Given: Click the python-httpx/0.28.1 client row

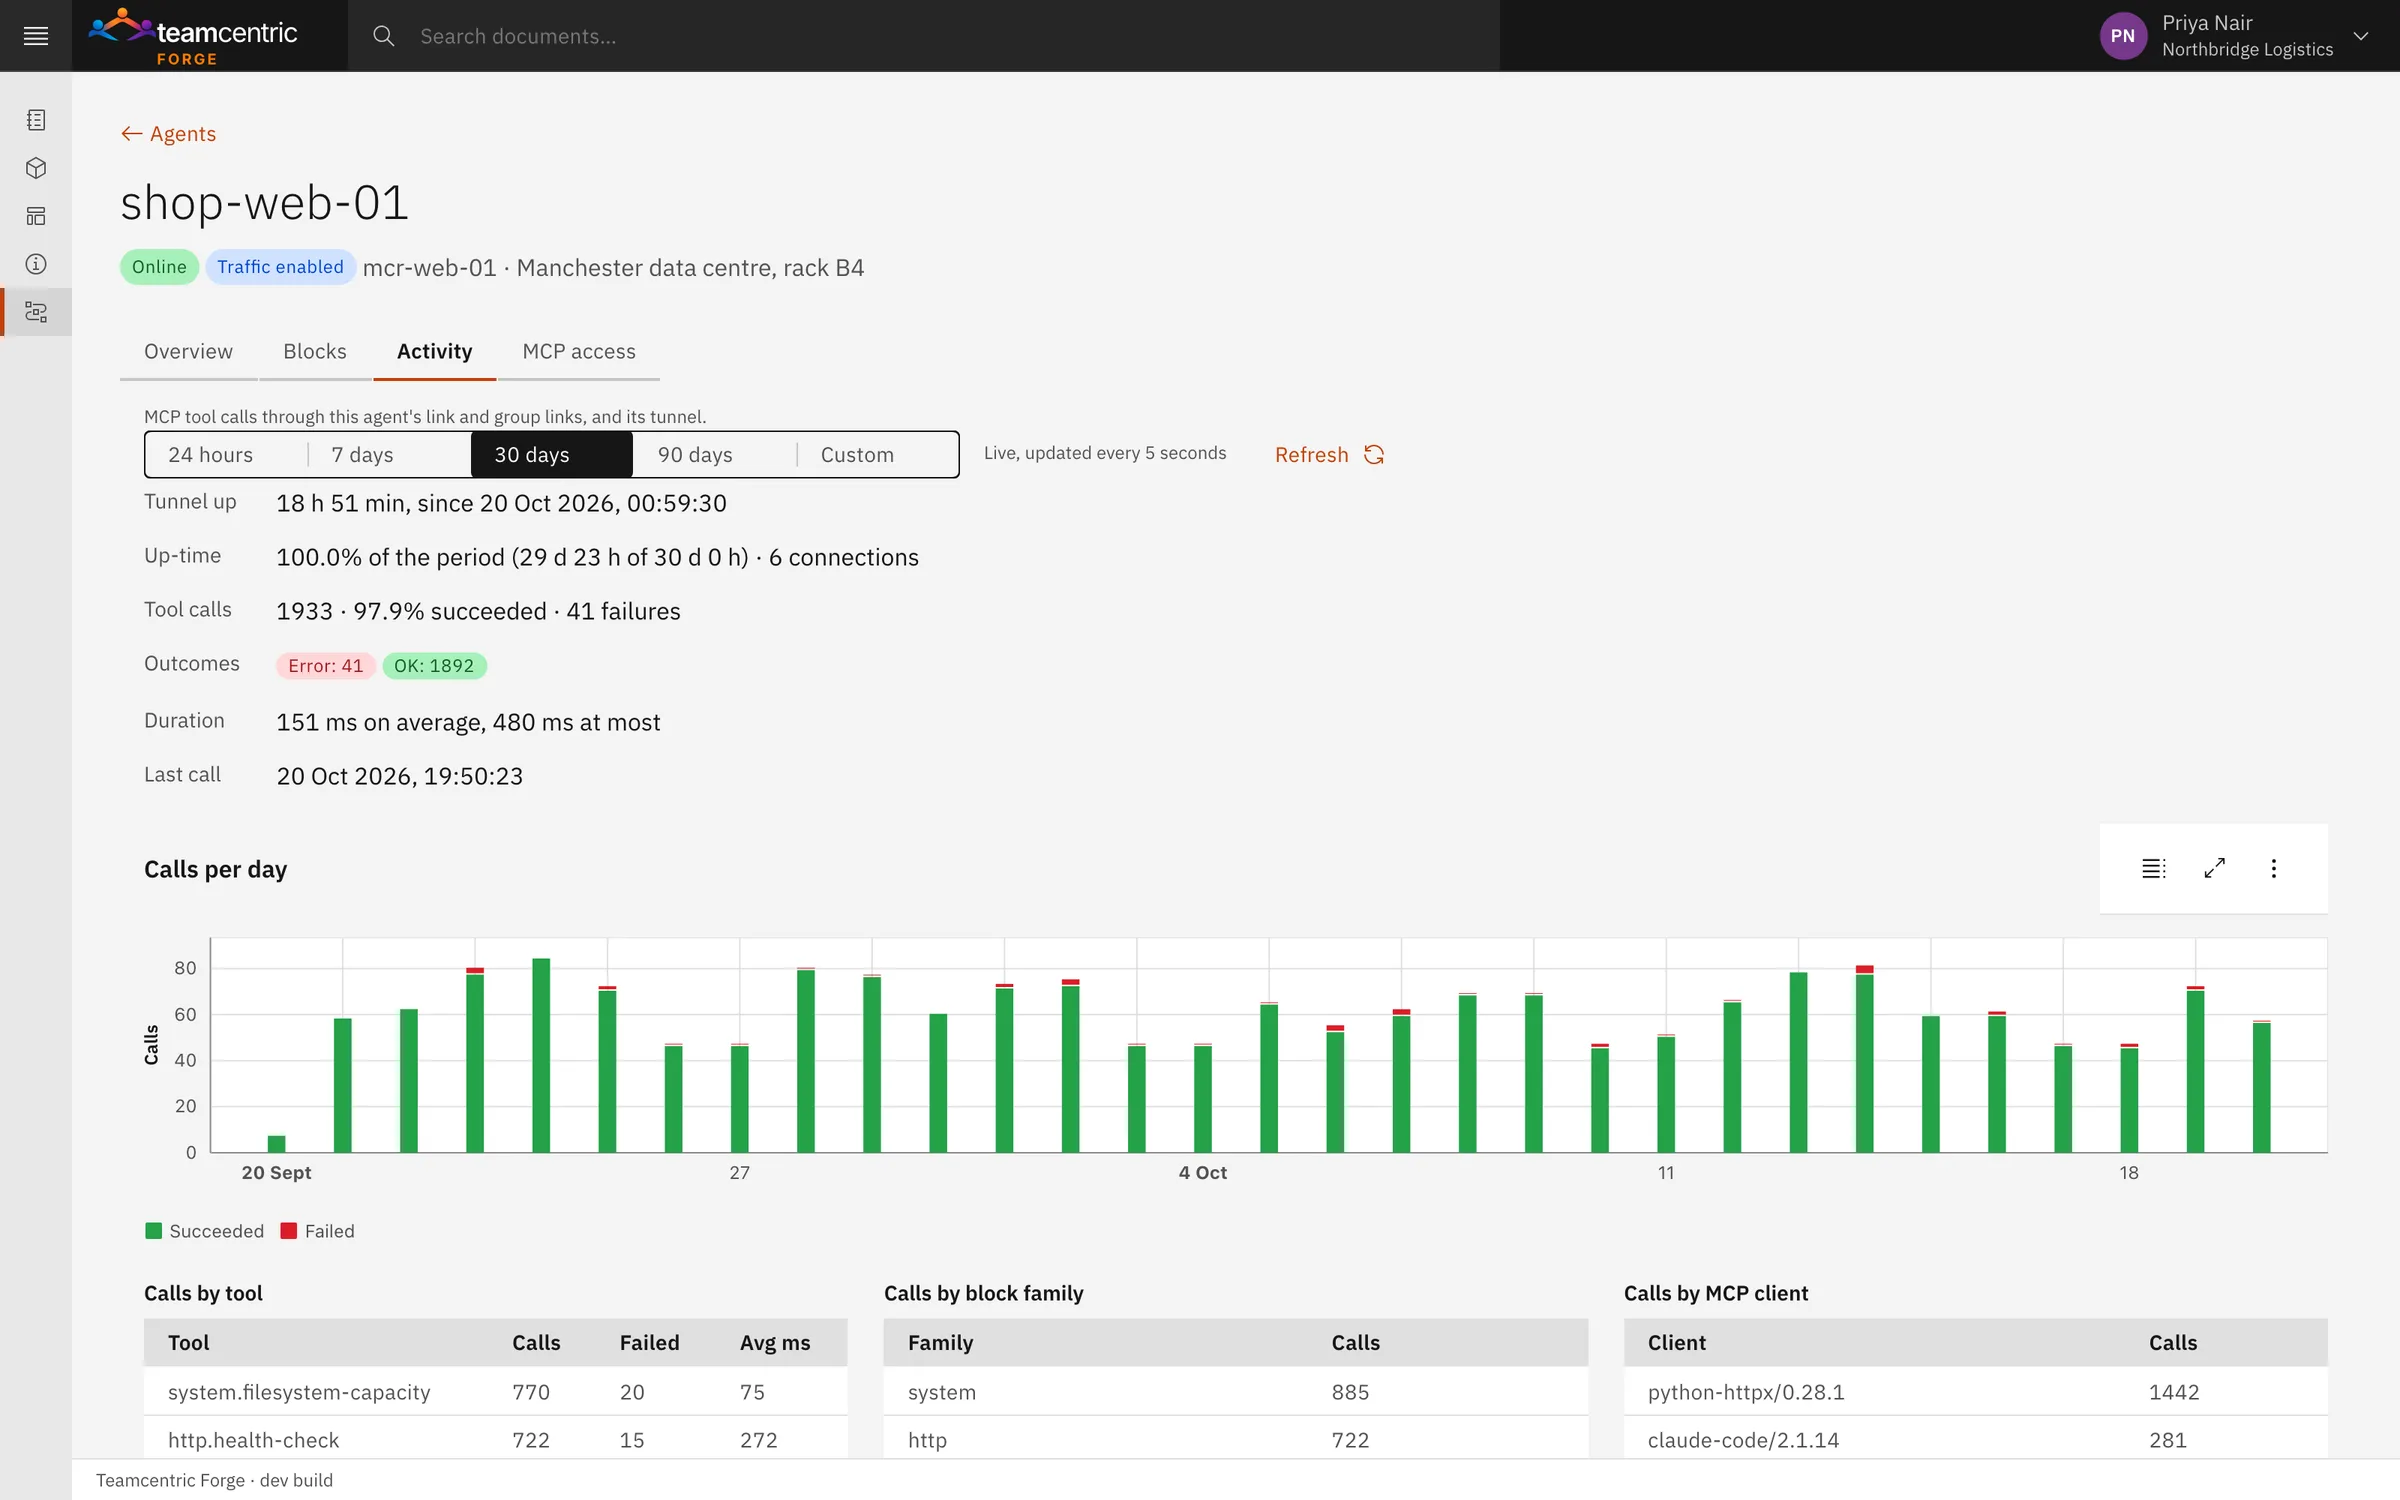Looking at the screenshot, I should (1976, 1392).
